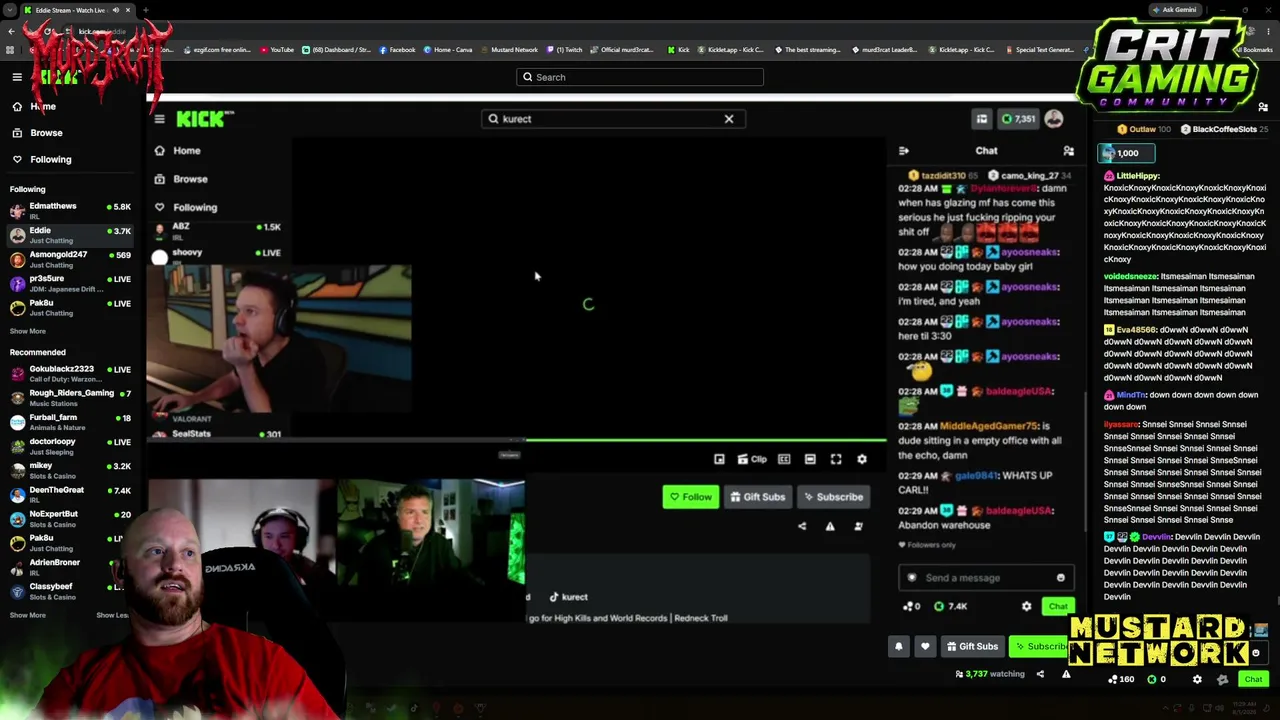Click the bell notification button
This screenshot has height=720, width=1280.
tap(898, 646)
